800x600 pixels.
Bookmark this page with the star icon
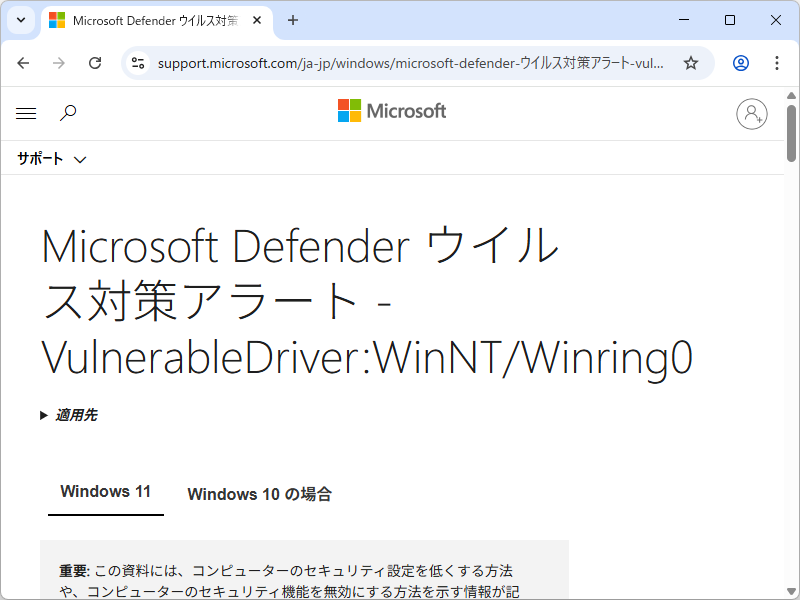coord(691,62)
